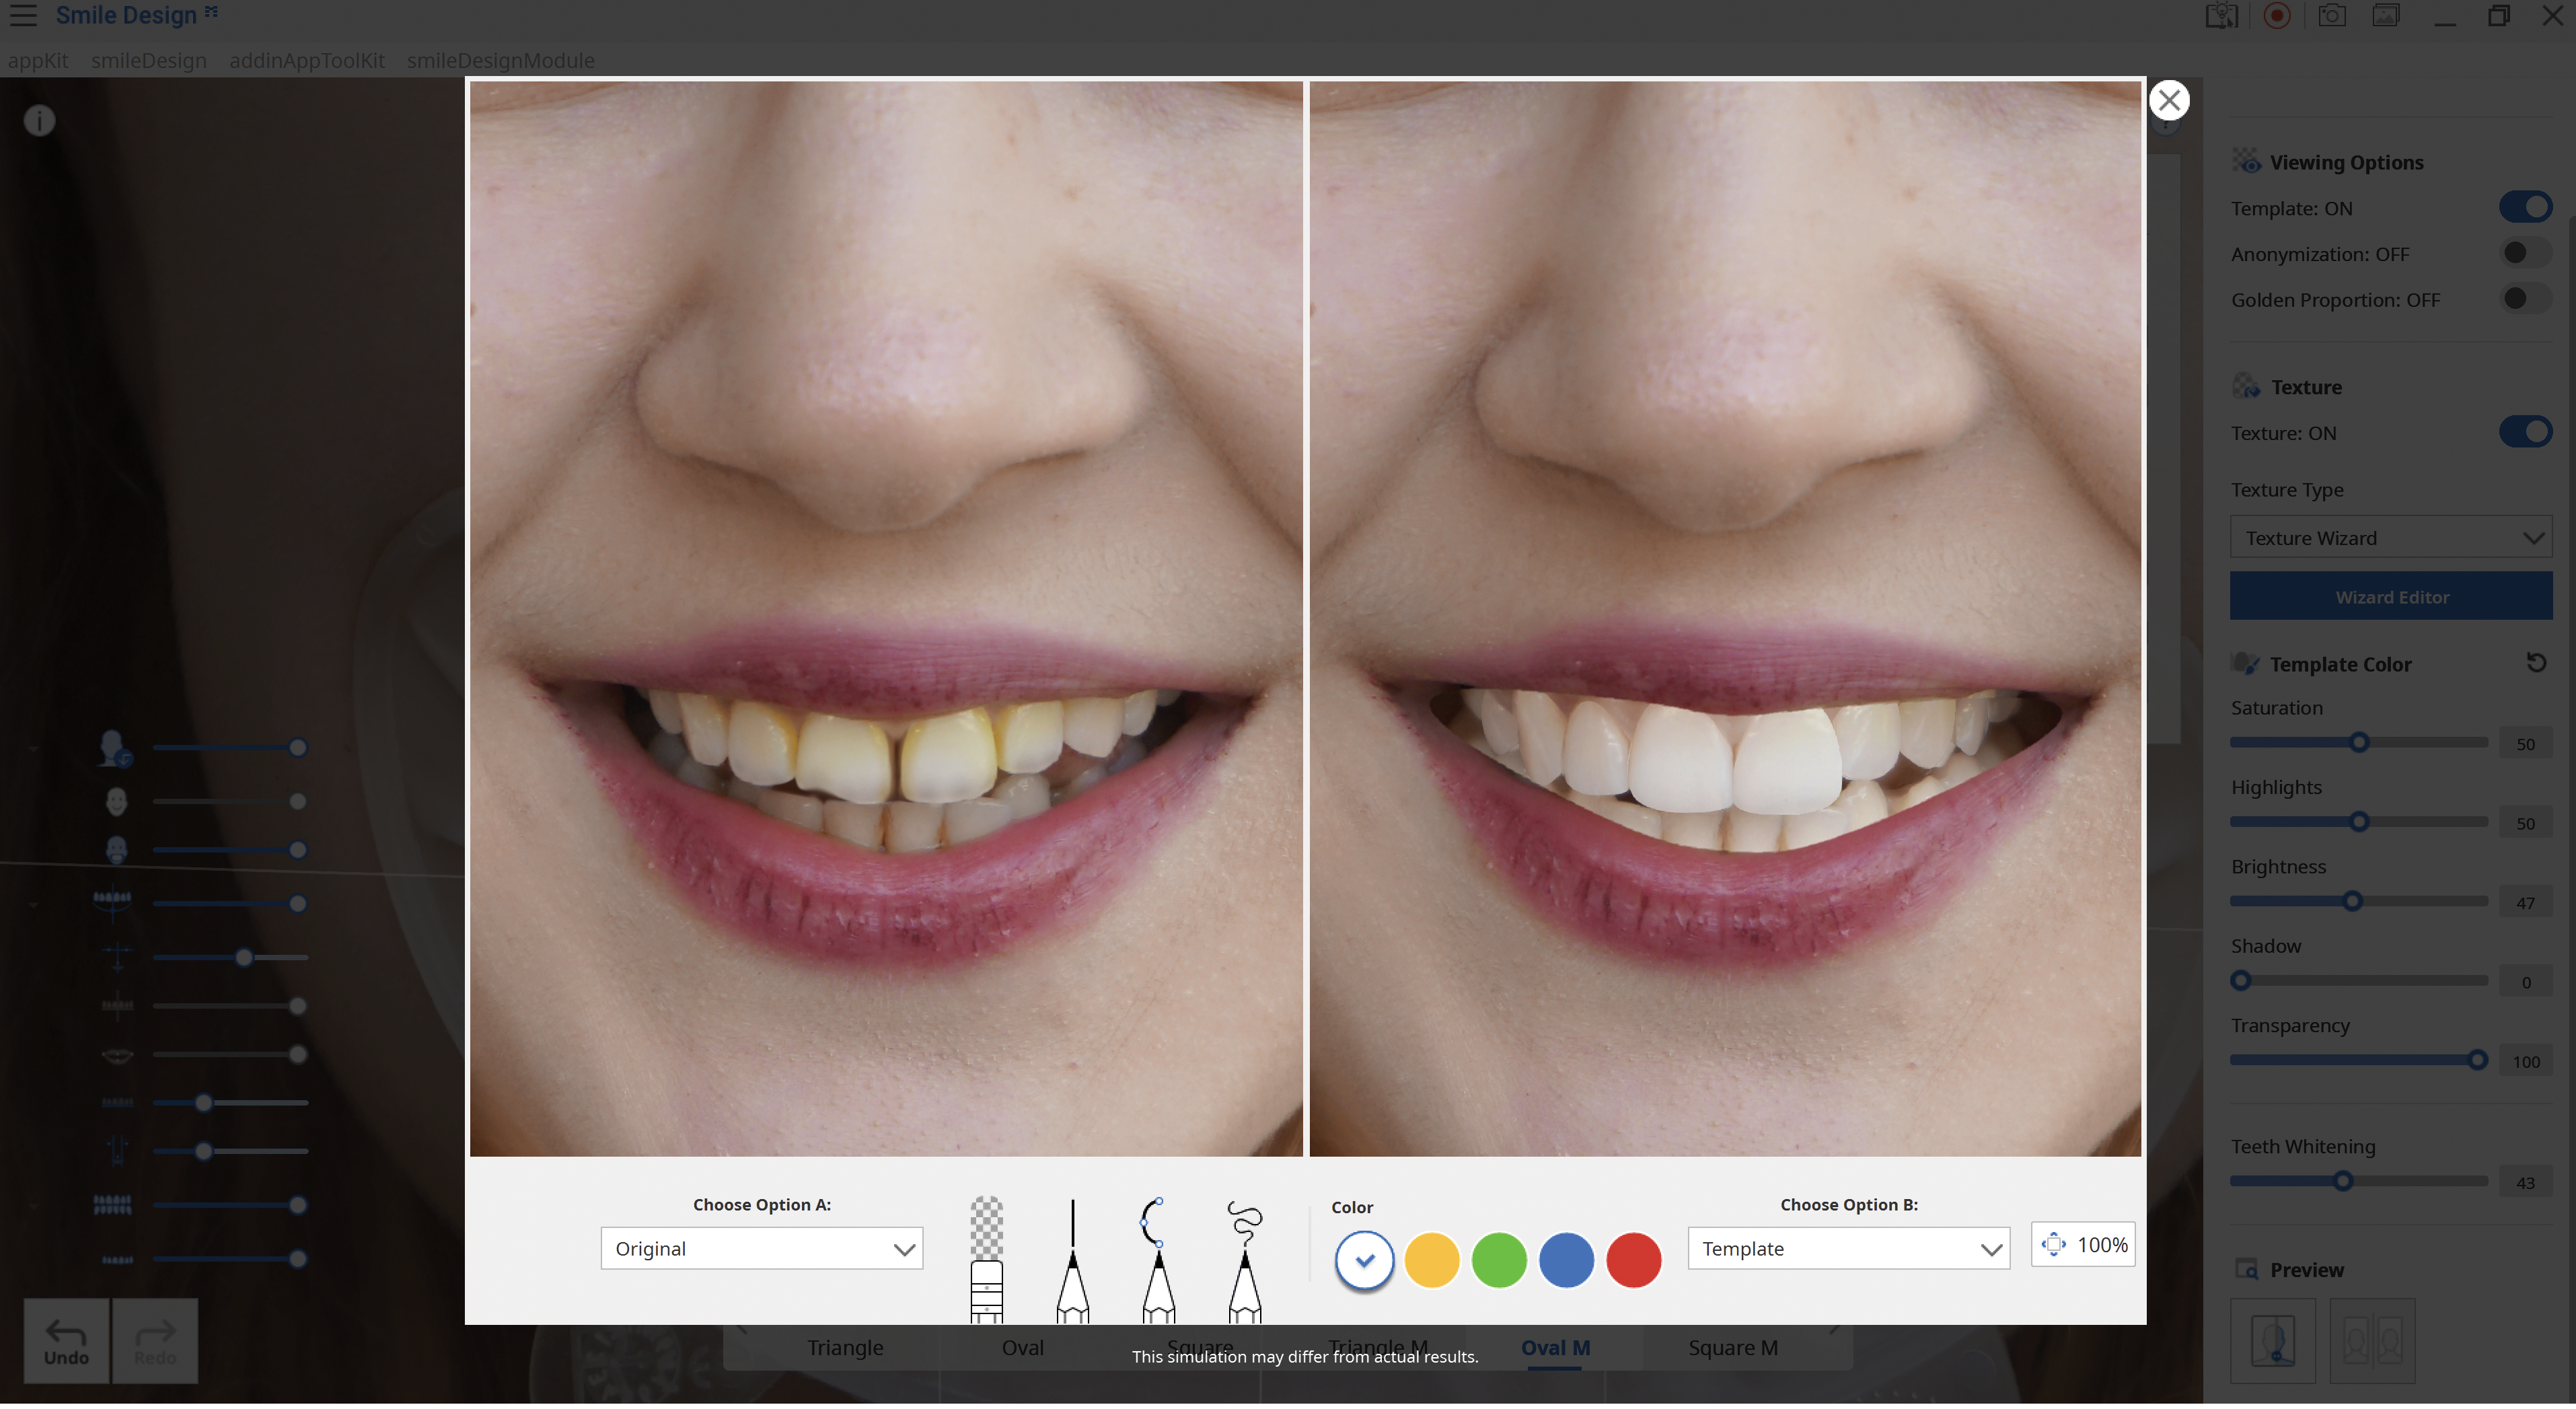Click the camera snapshot icon in the titlebar
Image resolution: width=2576 pixels, height=1409 pixels.
point(2331,16)
